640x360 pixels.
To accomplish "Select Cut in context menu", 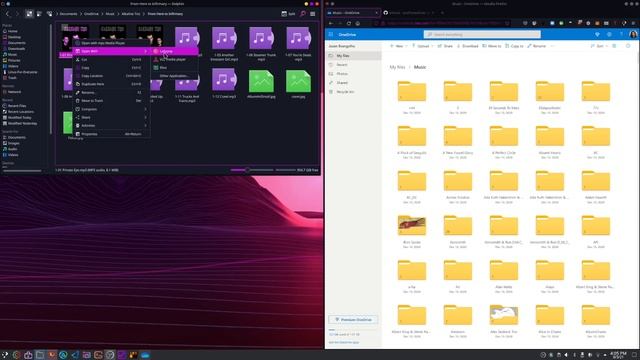I will pos(111,60).
